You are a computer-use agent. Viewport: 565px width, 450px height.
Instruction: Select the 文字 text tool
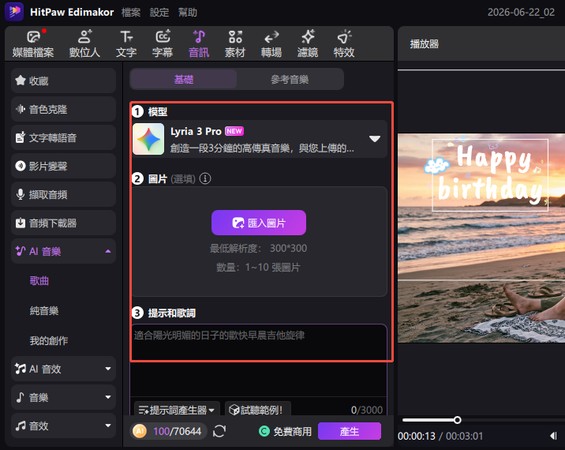(x=126, y=44)
